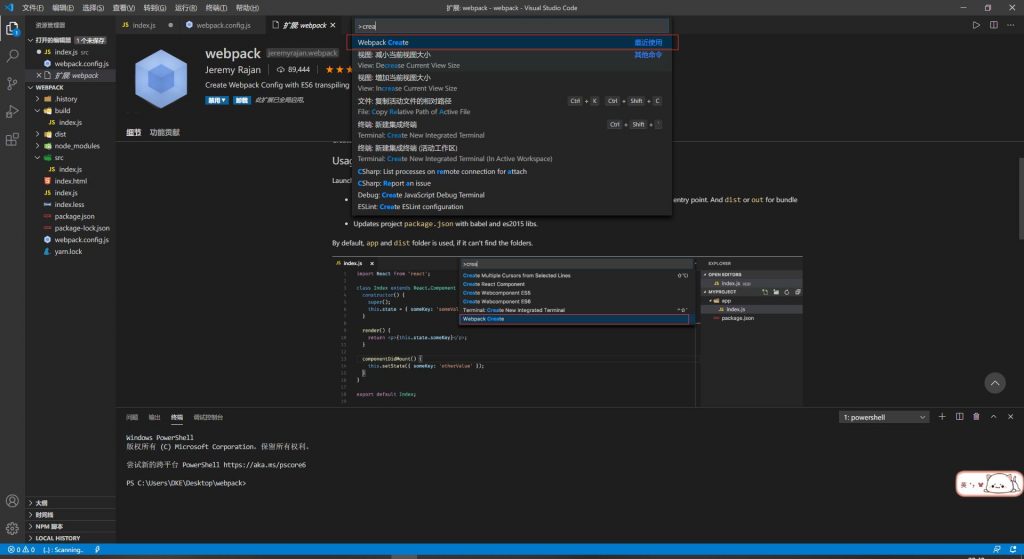This screenshot has height=559, width=1024.
Task: Switch to the 功能贡献 tab
Action: point(164,132)
